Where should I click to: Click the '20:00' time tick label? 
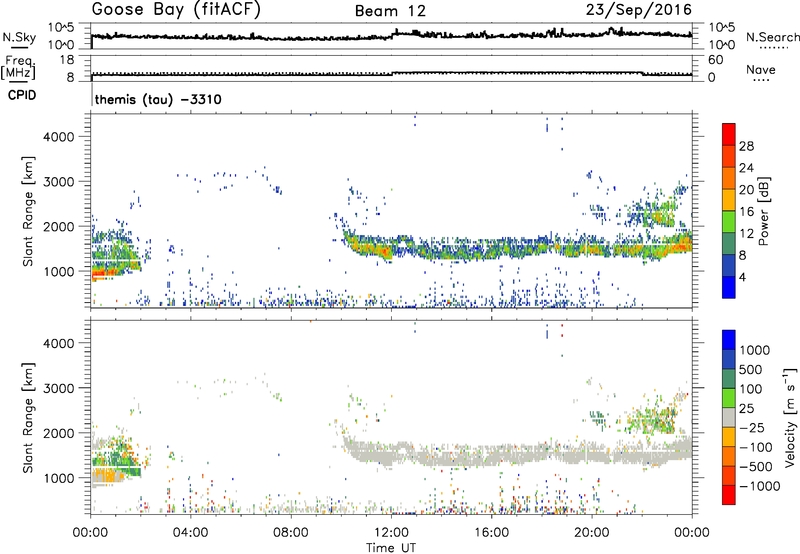(x=591, y=533)
